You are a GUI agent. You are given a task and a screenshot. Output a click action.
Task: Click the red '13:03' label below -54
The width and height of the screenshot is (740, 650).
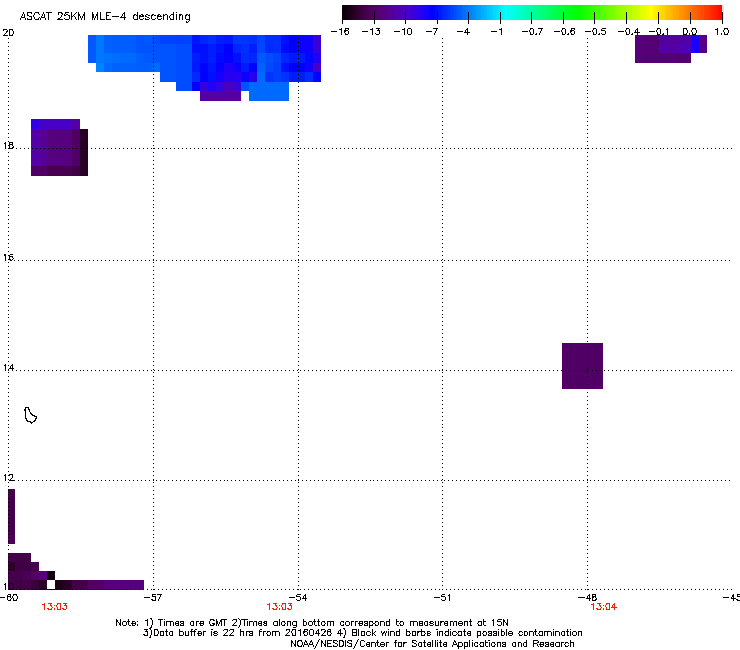279,607
